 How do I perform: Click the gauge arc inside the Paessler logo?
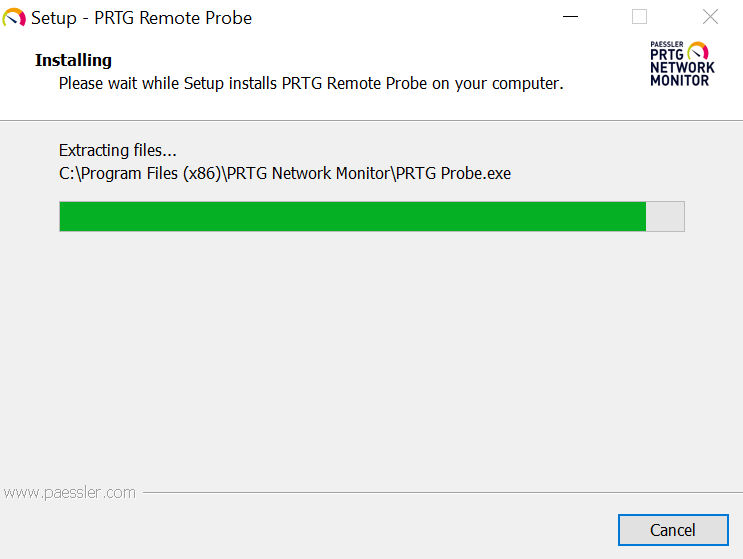point(698,50)
